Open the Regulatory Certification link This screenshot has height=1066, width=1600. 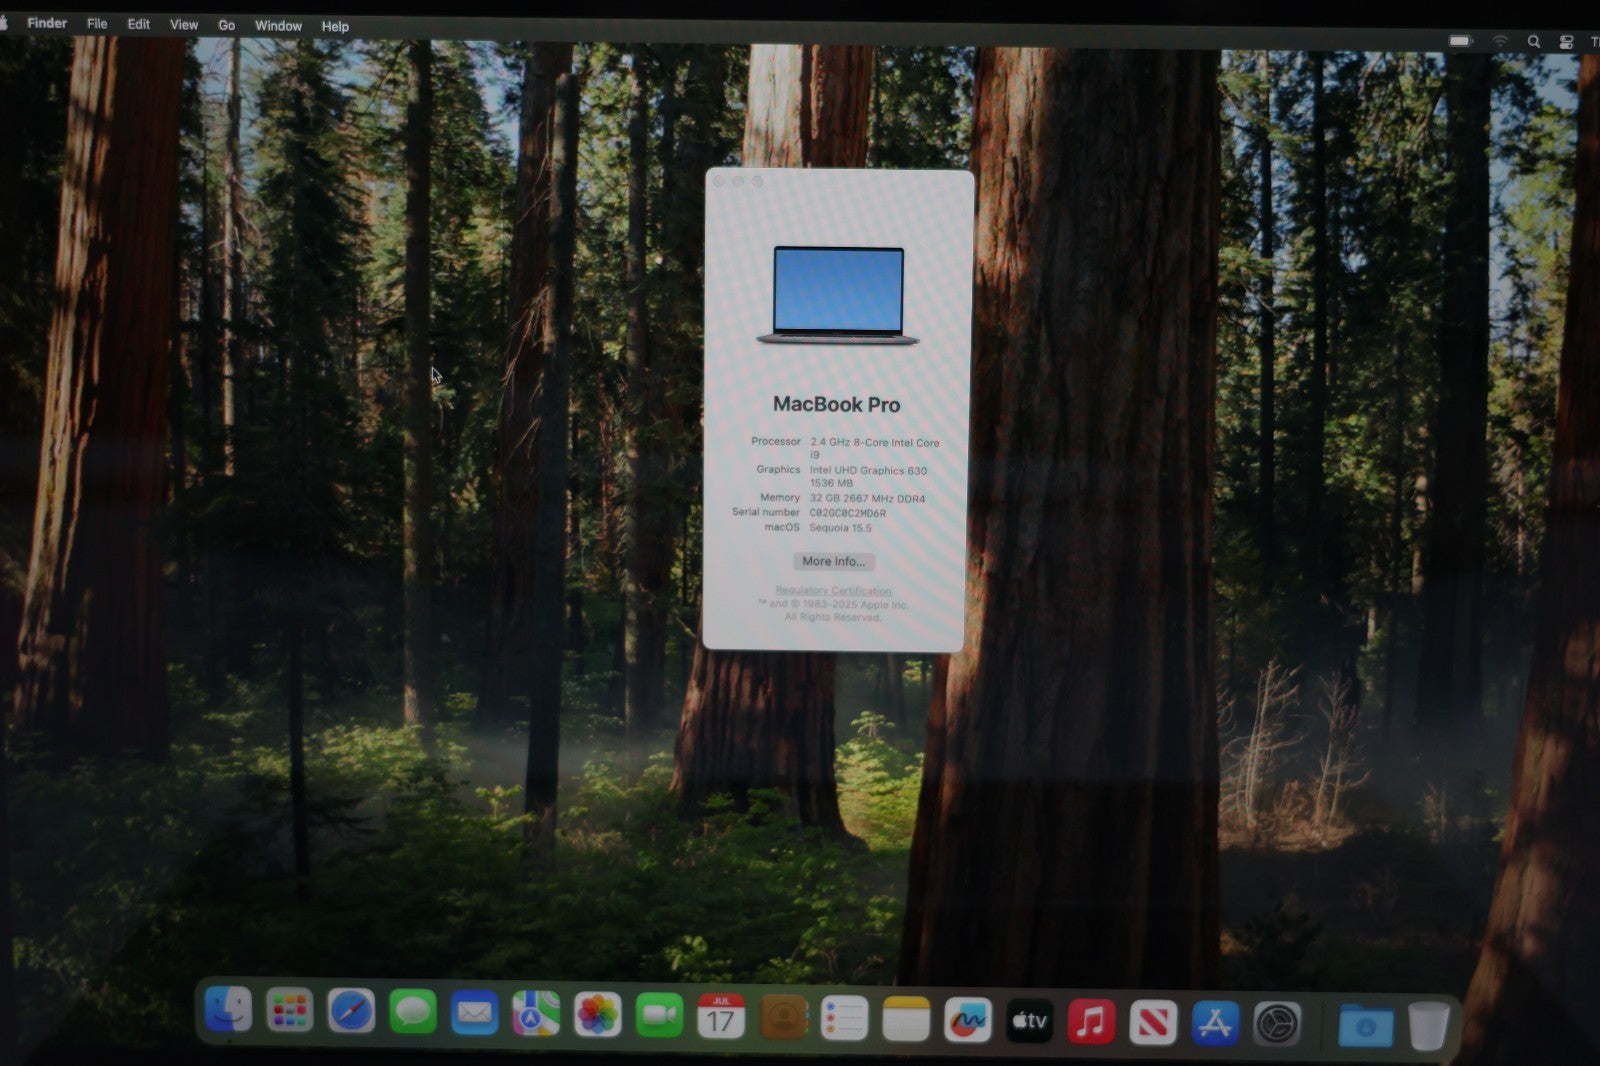point(833,591)
